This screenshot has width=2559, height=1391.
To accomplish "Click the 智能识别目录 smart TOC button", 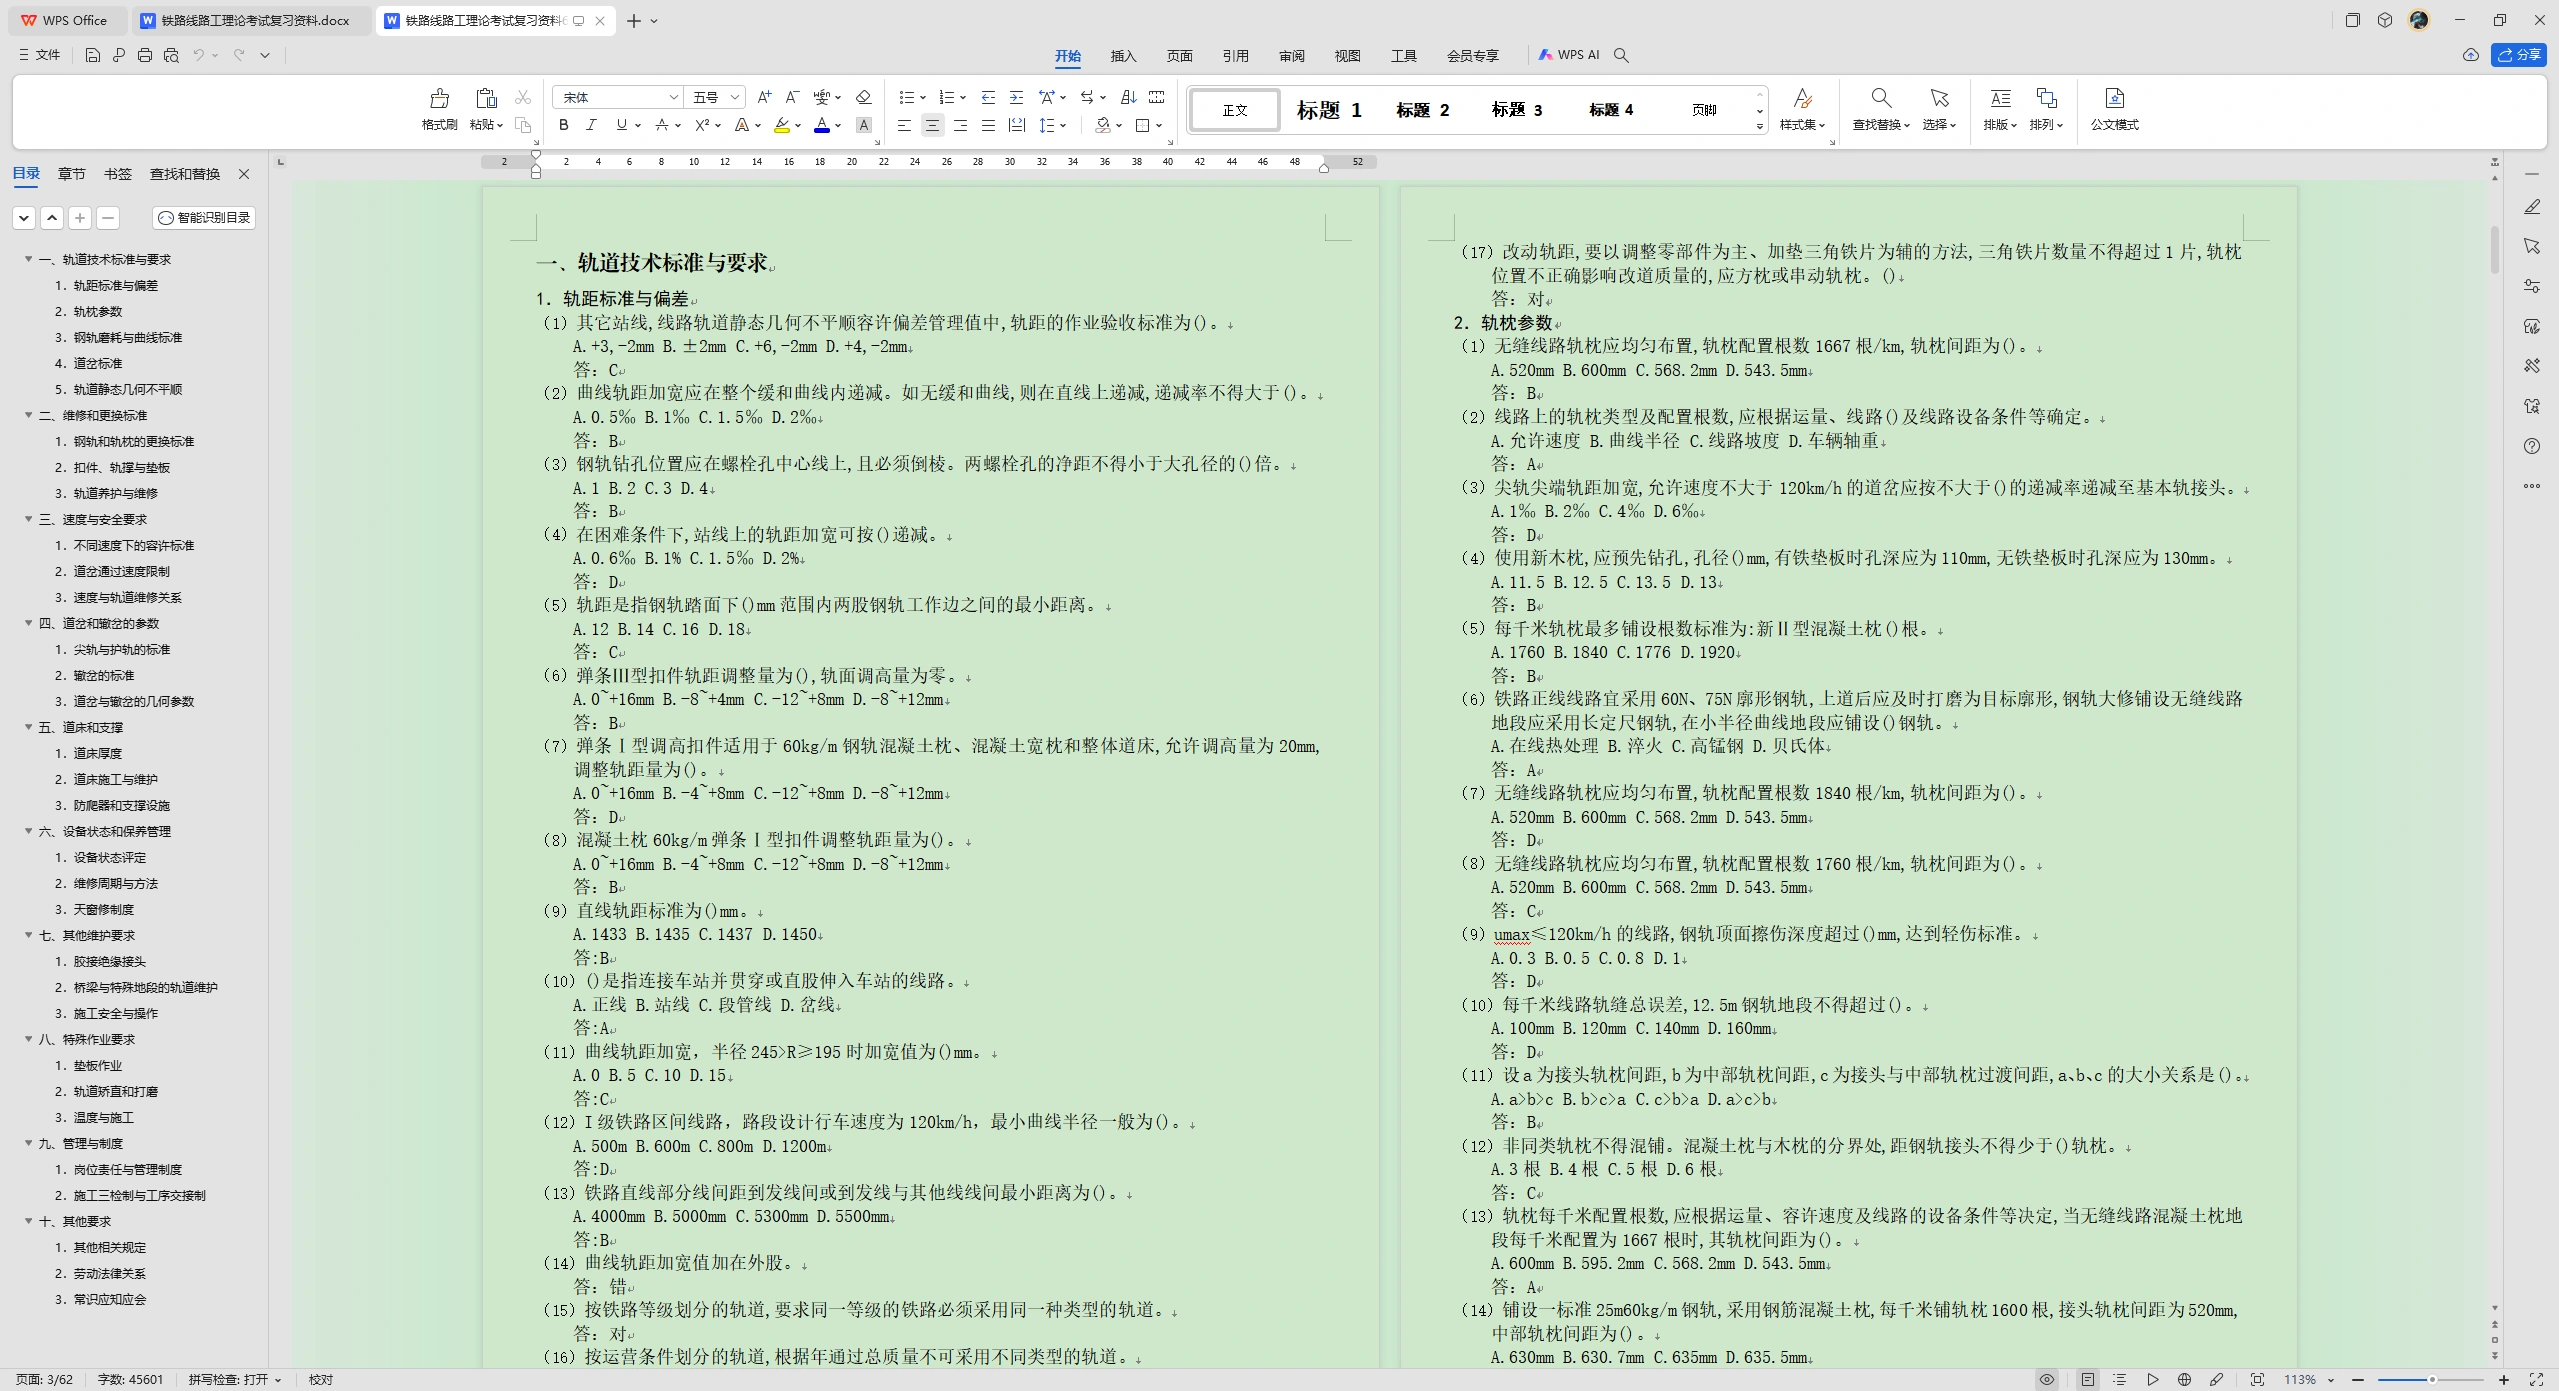I will (205, 218).
